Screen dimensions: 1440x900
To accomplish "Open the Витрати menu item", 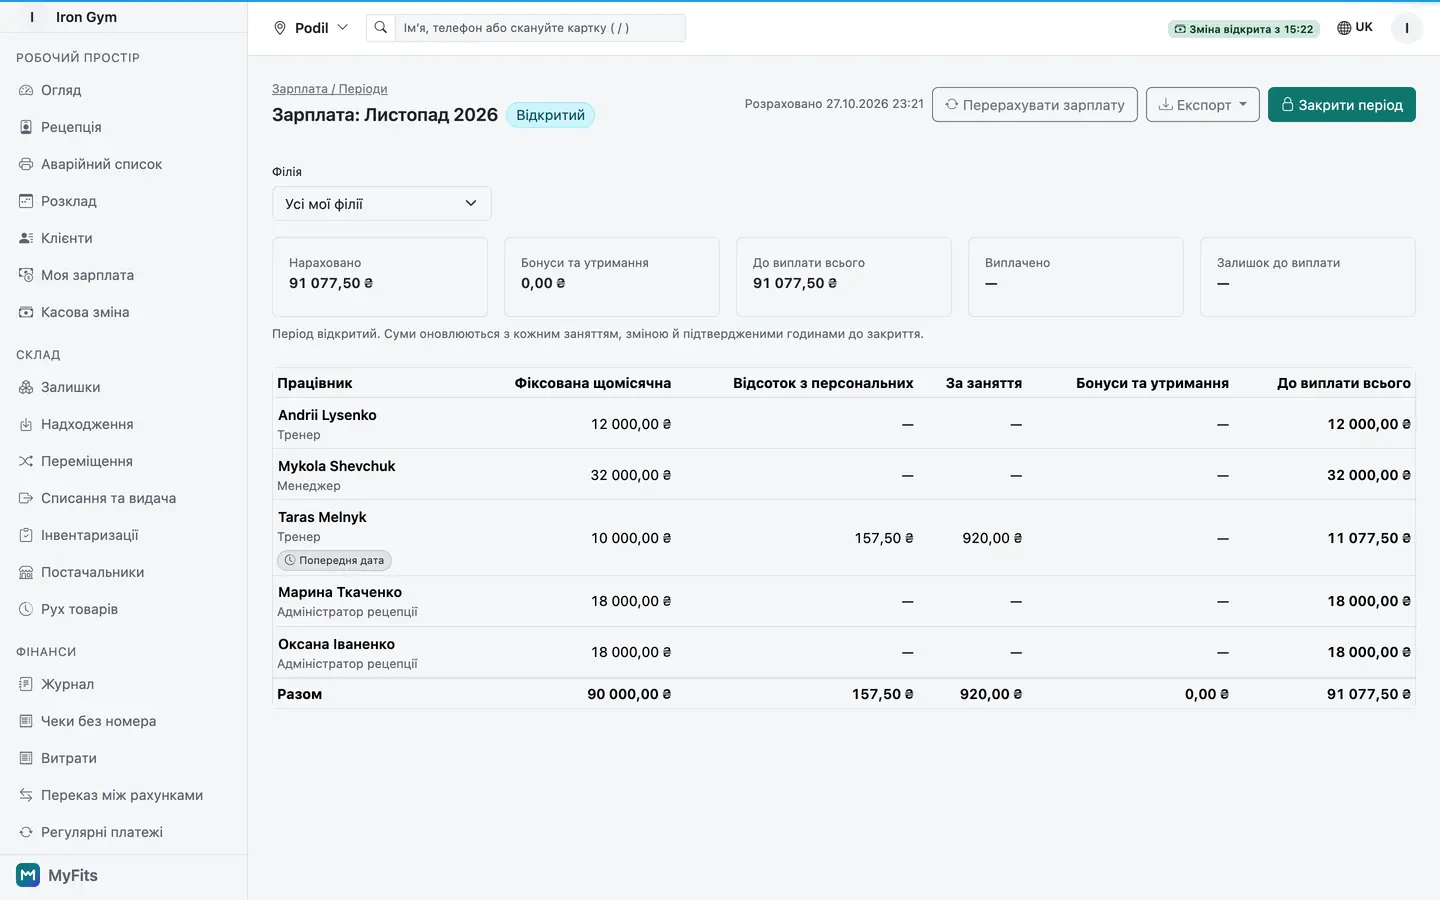I will [69, 758].
